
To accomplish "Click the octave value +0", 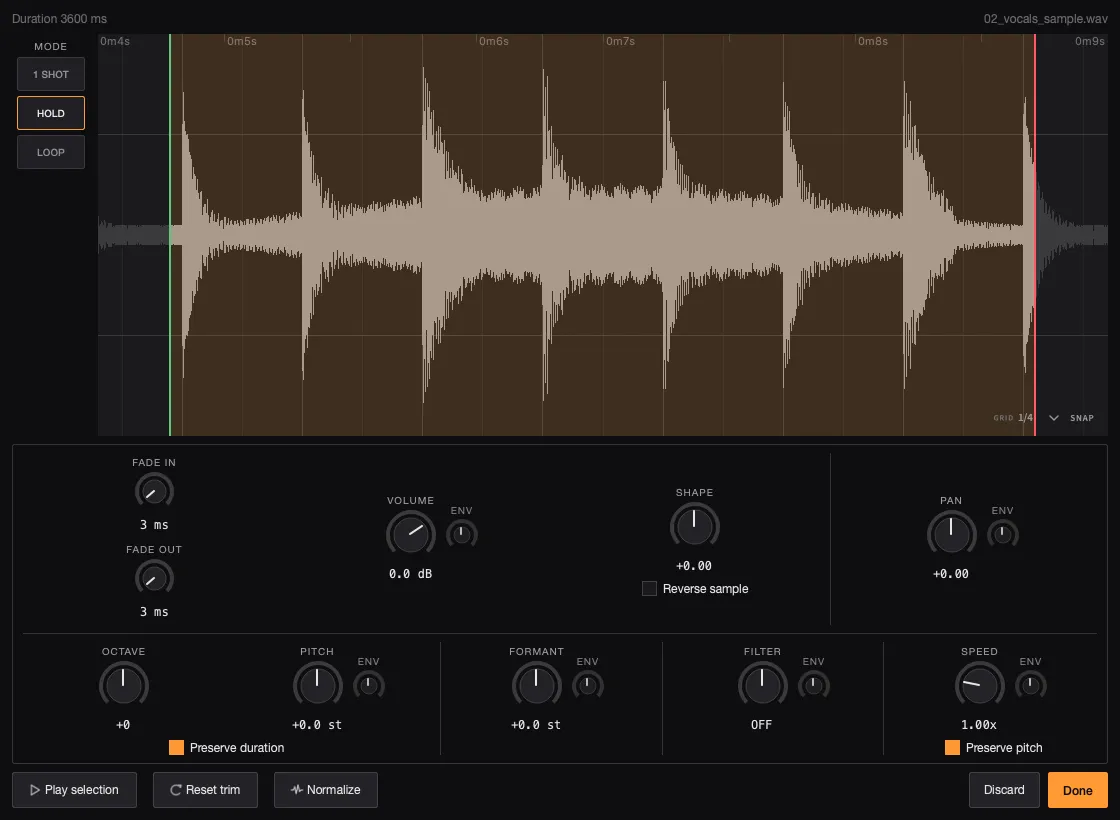I will 123,725.
